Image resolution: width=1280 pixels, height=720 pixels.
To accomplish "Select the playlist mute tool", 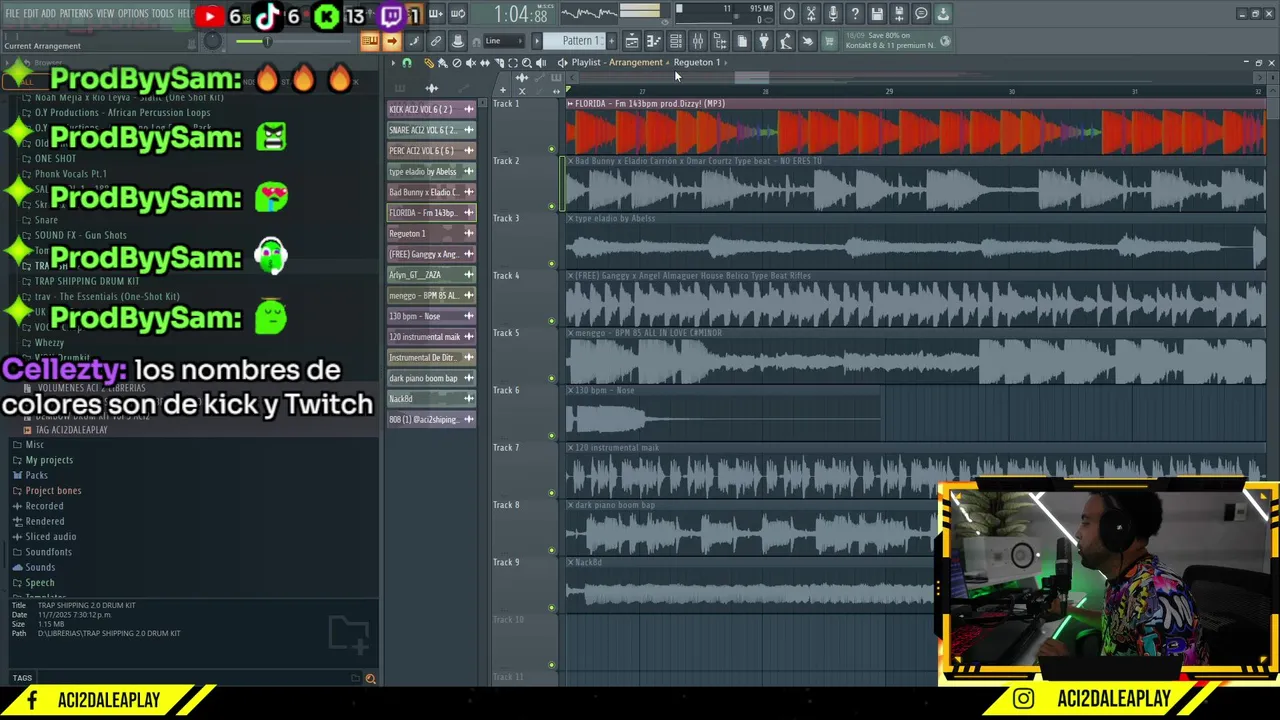I will point(471,63).
